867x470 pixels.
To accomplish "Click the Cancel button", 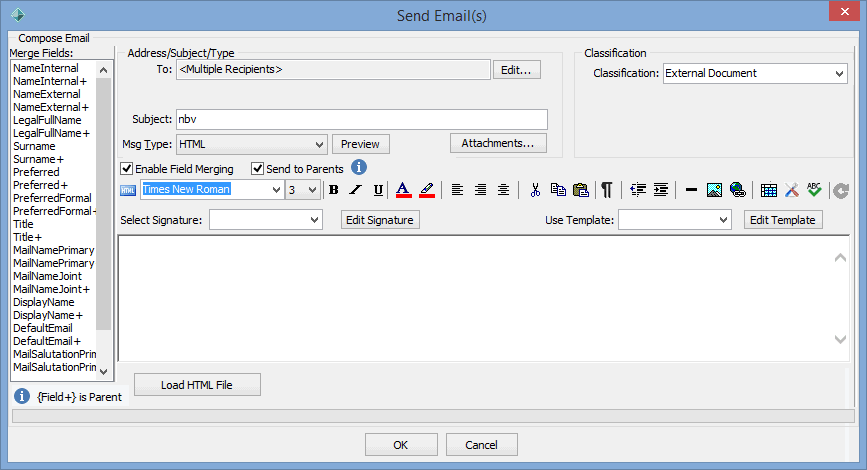I will coord(482,445).
